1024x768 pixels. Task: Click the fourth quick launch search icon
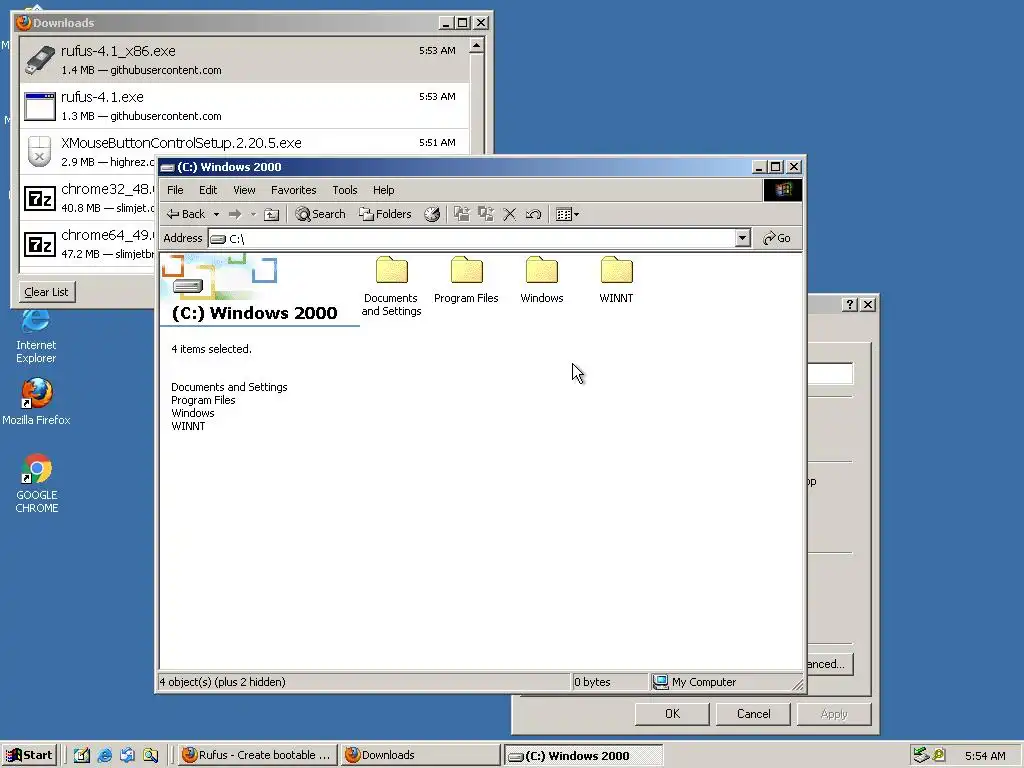pyautogui.click(x=150, y=755)
